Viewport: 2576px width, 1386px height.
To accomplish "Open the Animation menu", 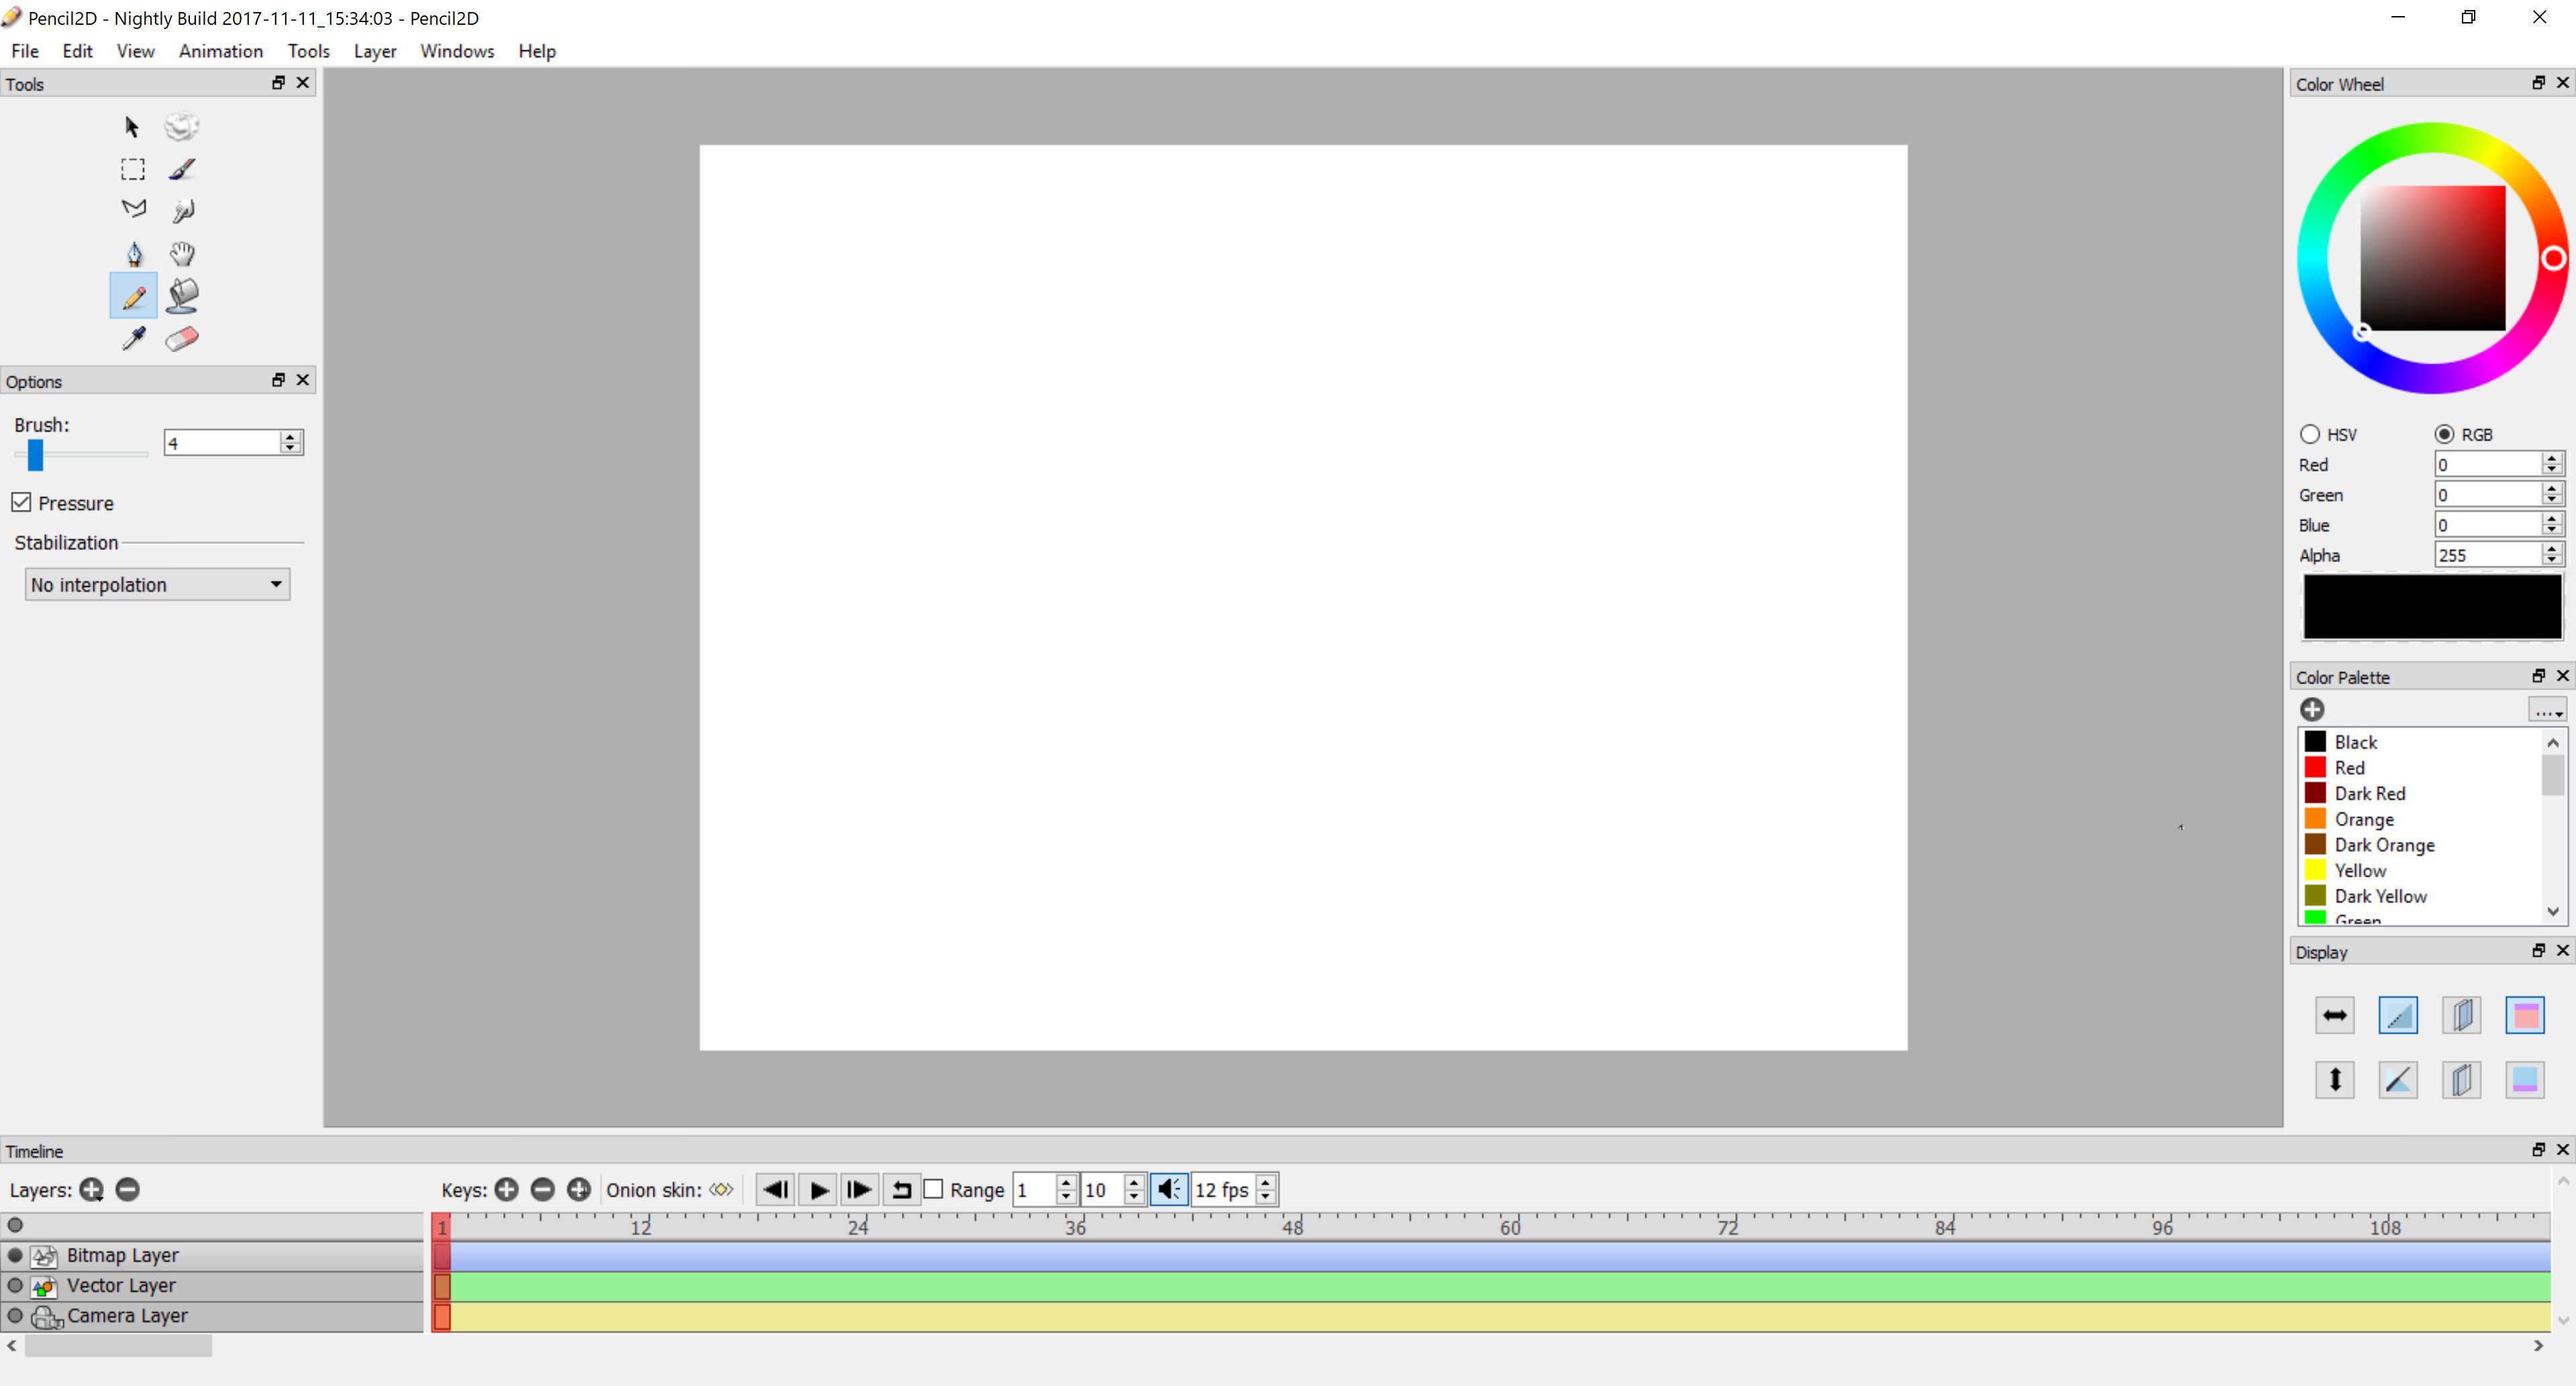I will (219, 50).
